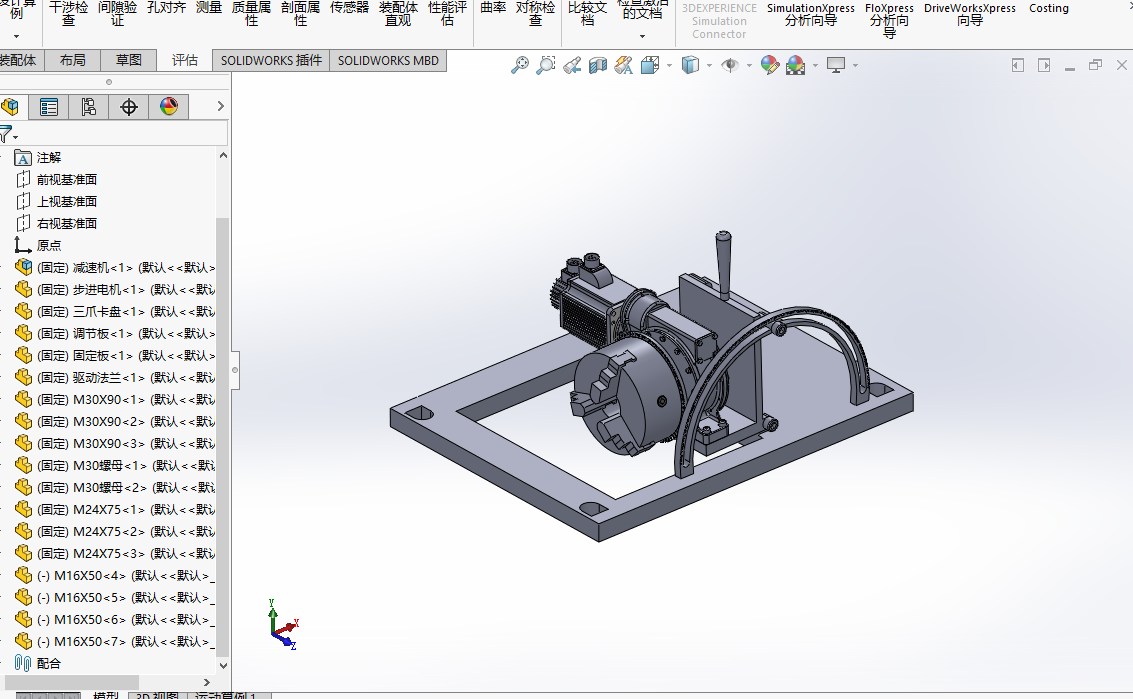The image size is (1133, 699).
Task: Open the PropertyManager panel tab
Action: tap(49, 107)
